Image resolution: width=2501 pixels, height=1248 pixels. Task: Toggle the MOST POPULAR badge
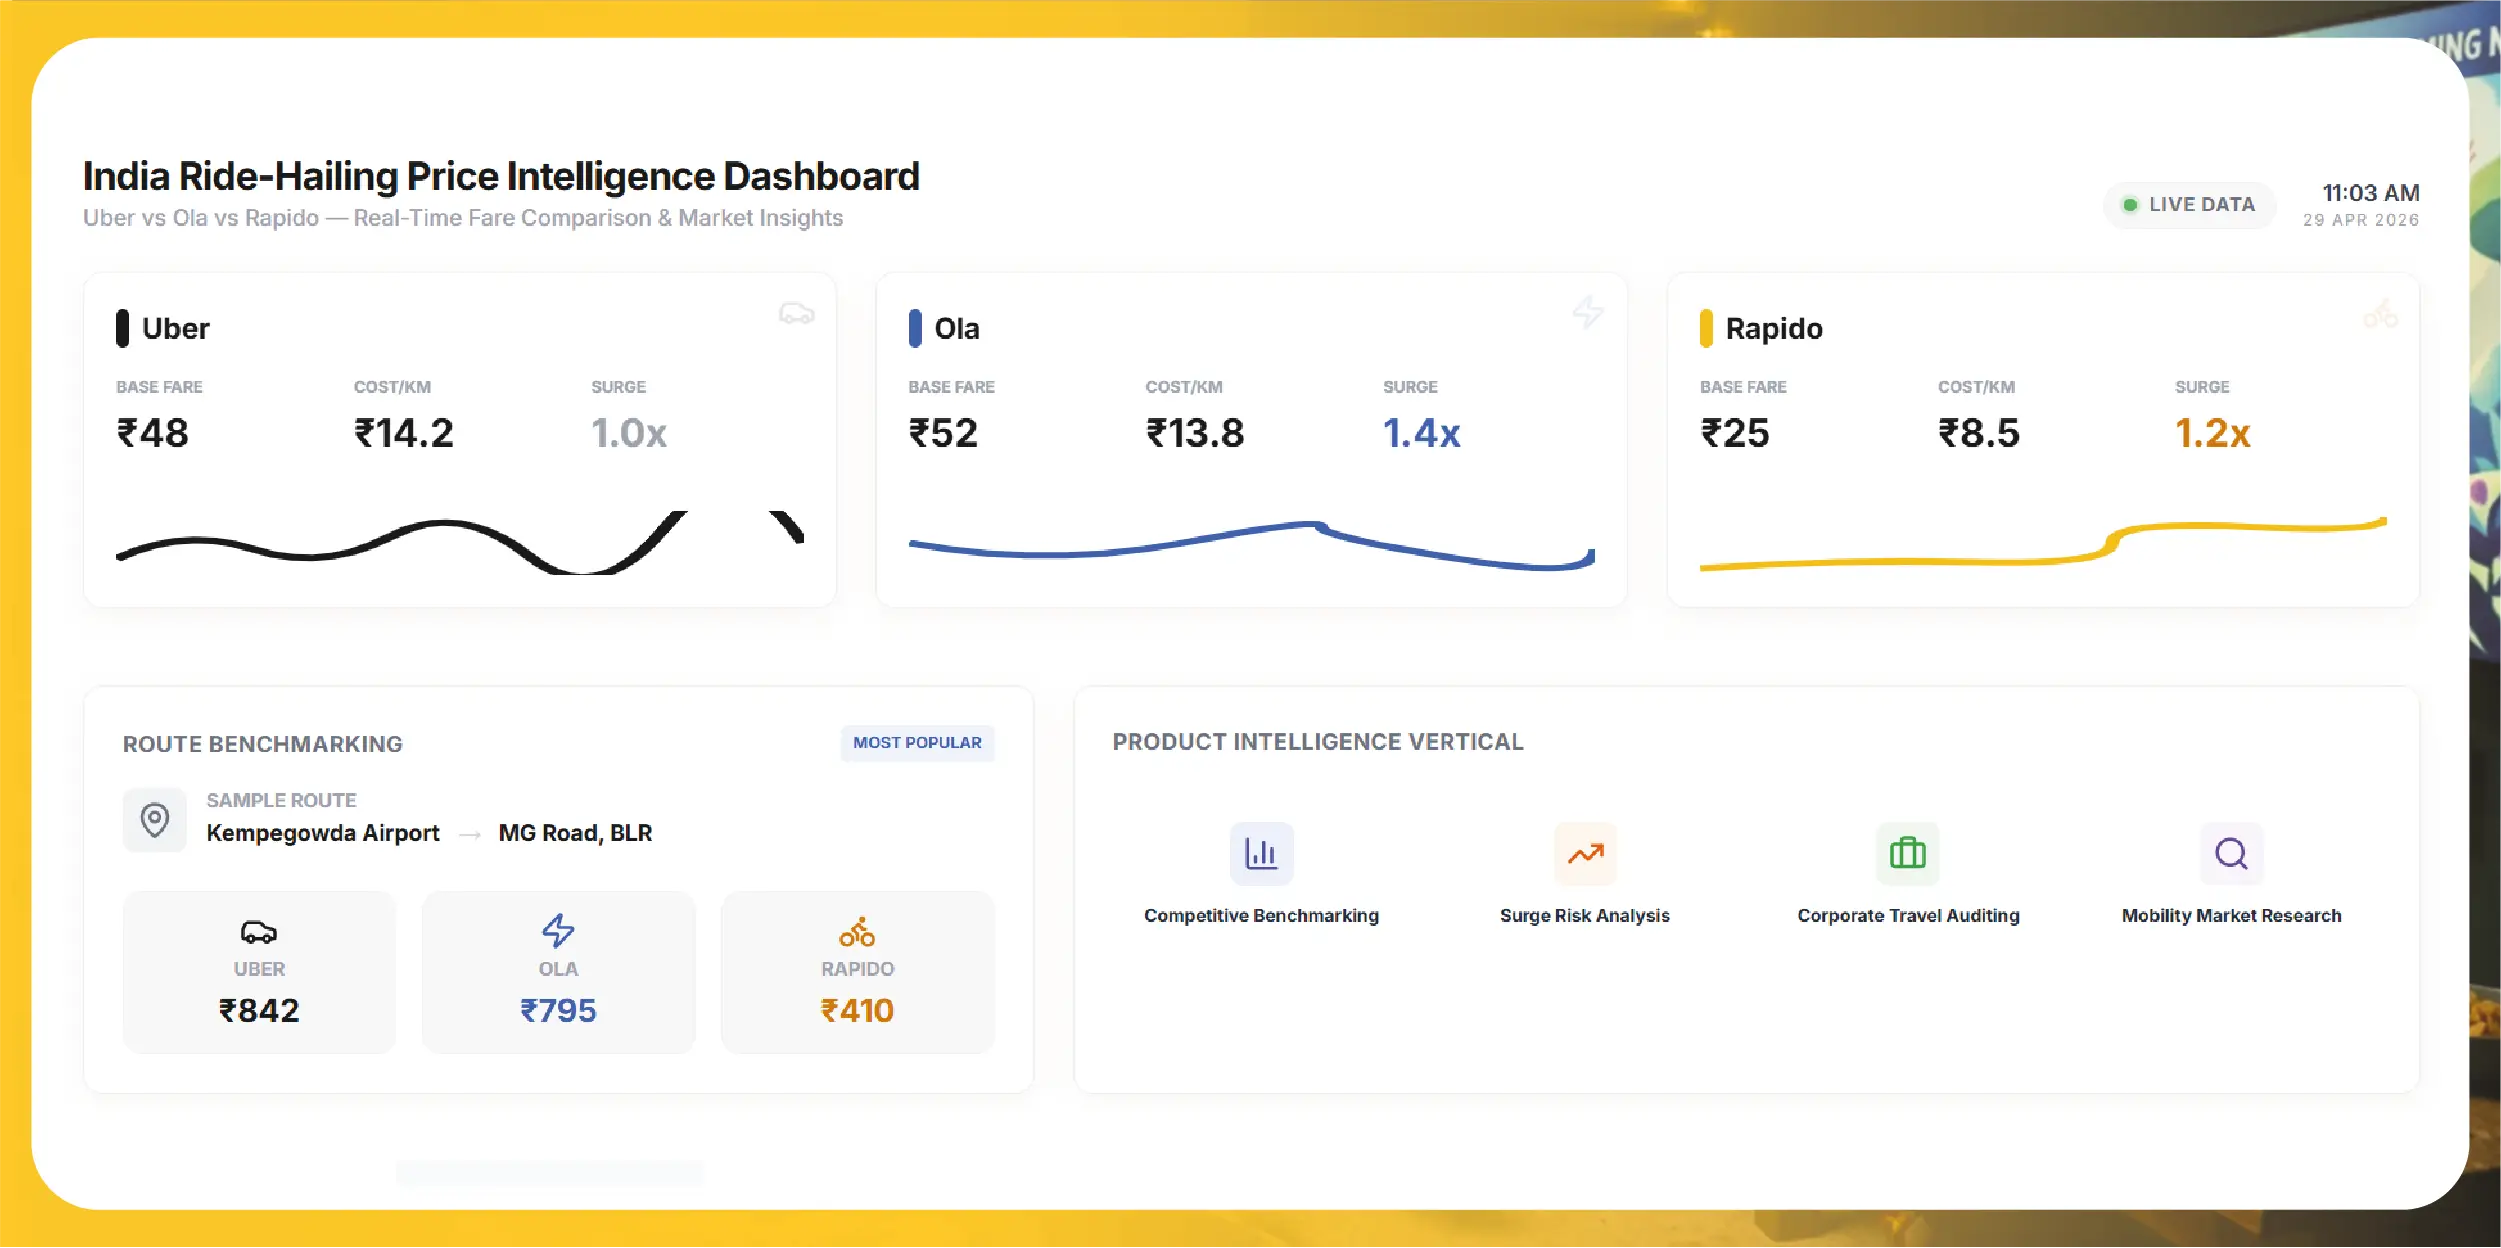coord(917,742)
